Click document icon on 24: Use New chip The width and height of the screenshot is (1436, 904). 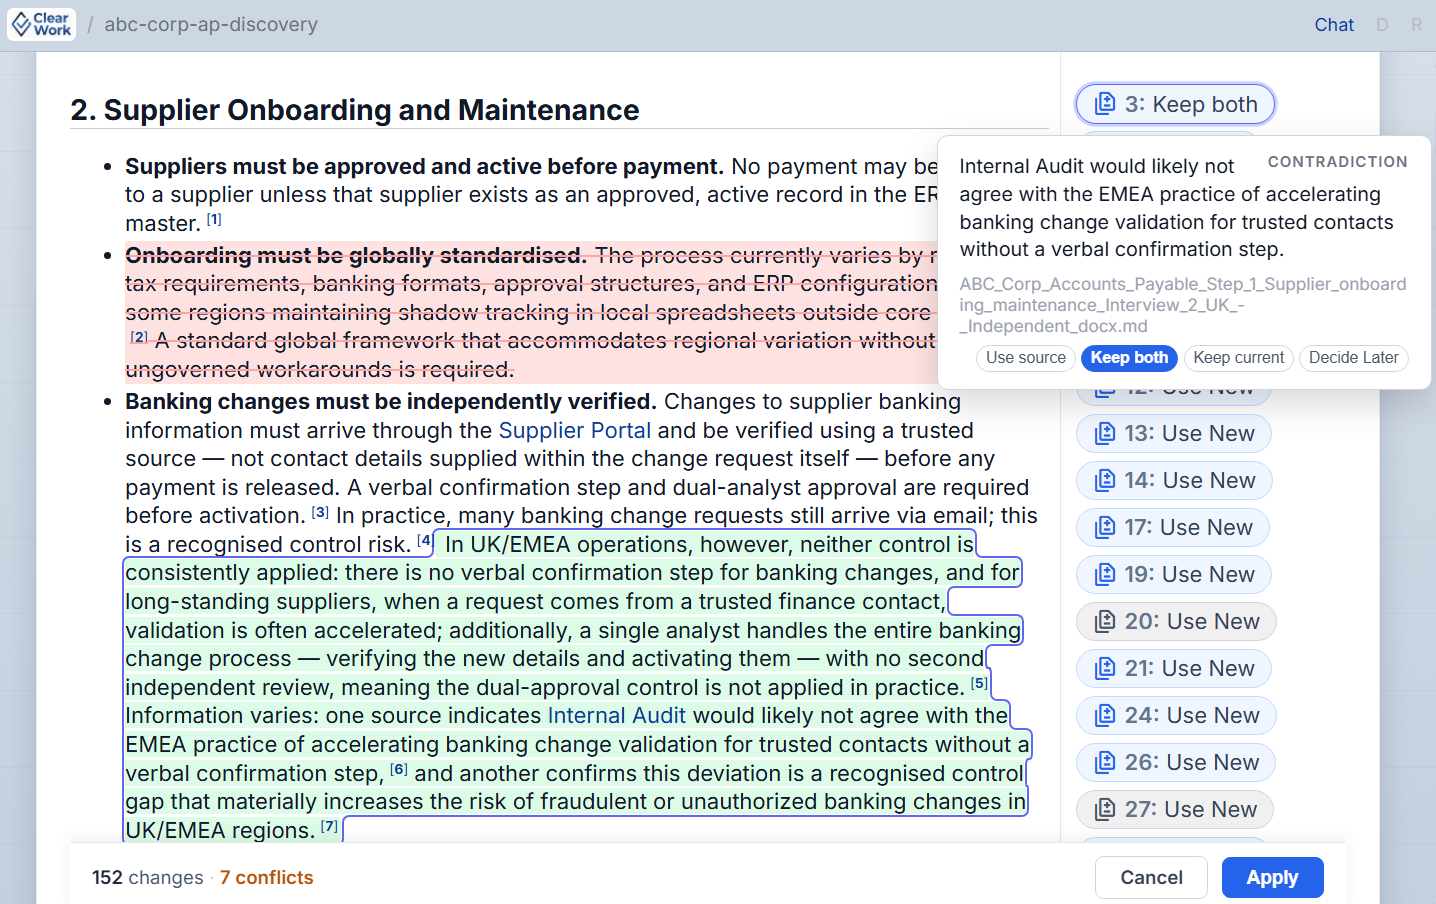(1105, 715)
